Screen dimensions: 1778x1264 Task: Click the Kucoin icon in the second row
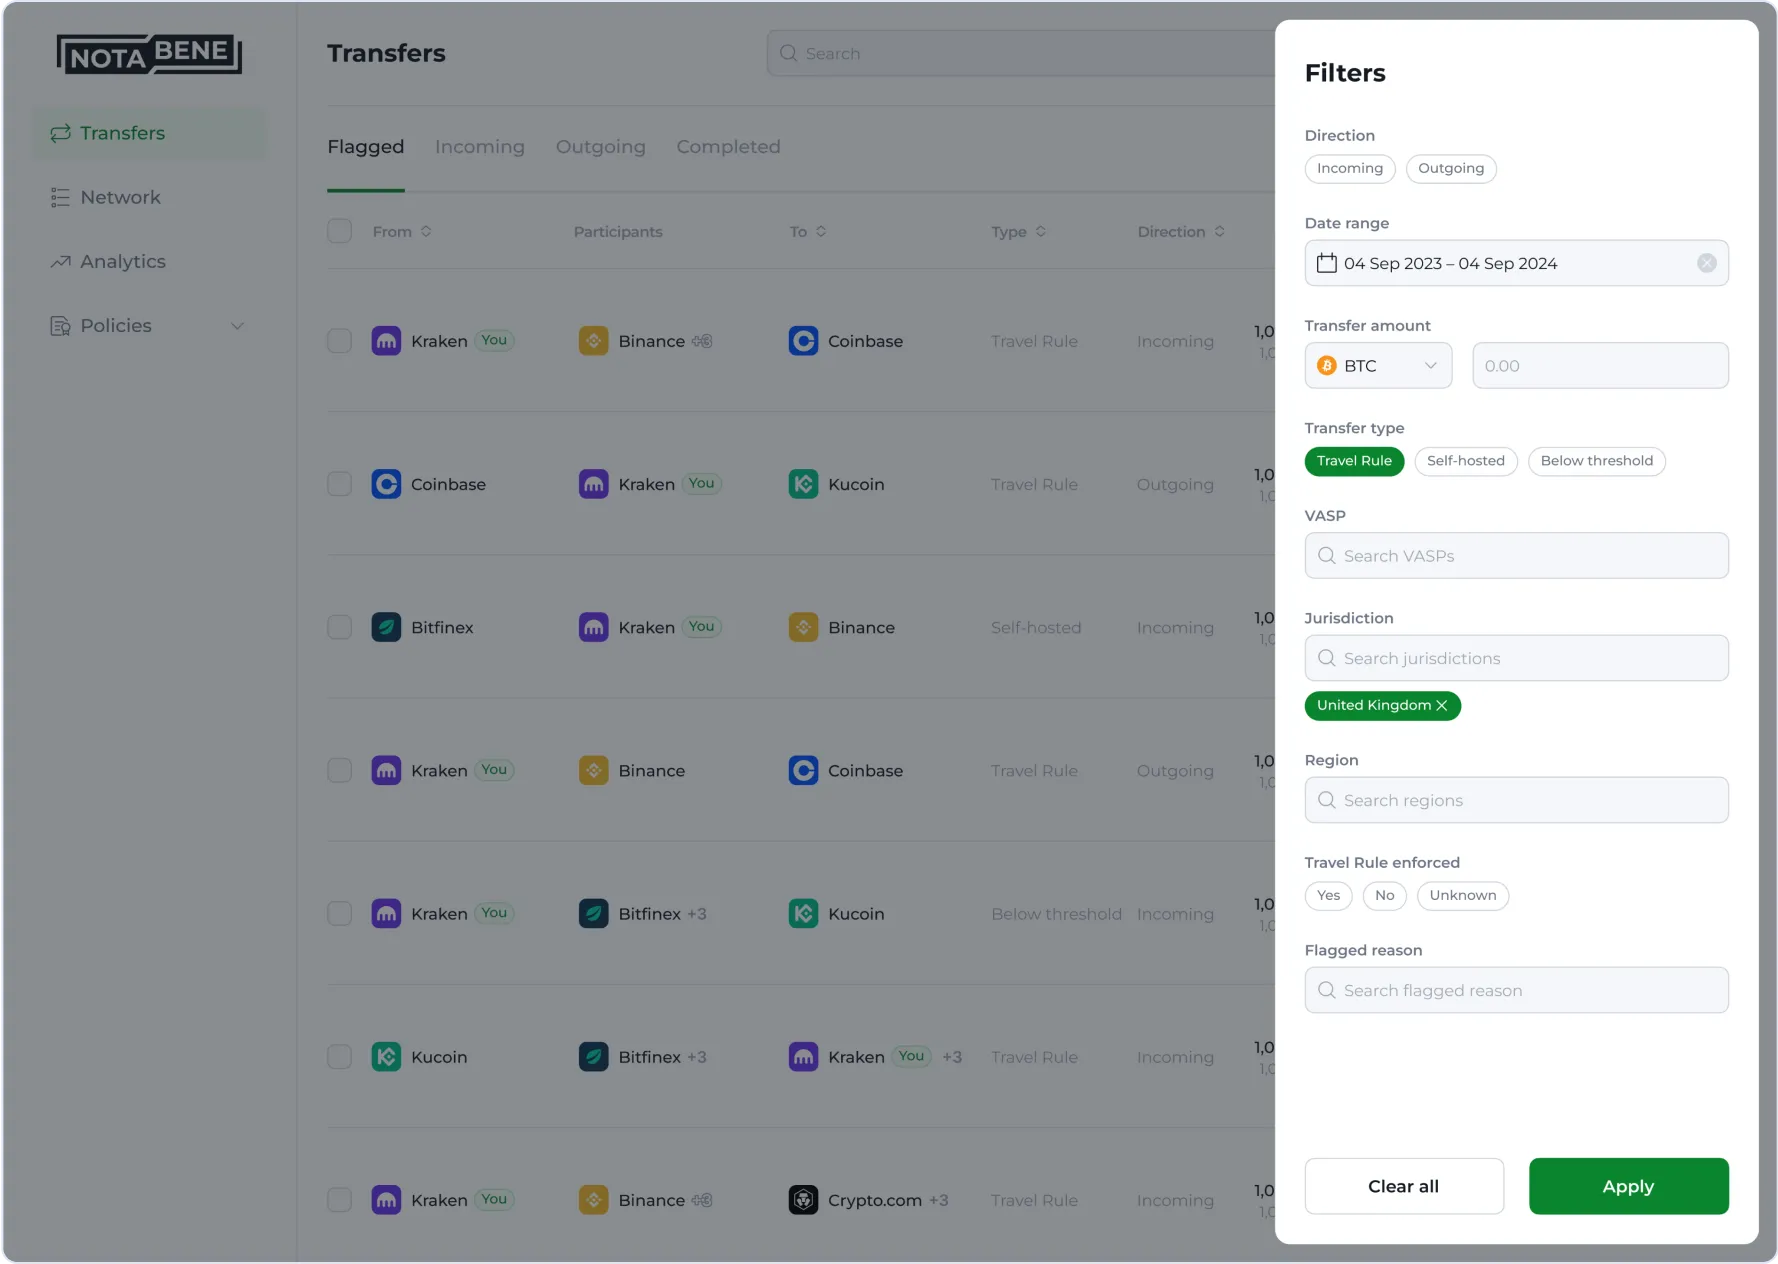click(803, 484)
